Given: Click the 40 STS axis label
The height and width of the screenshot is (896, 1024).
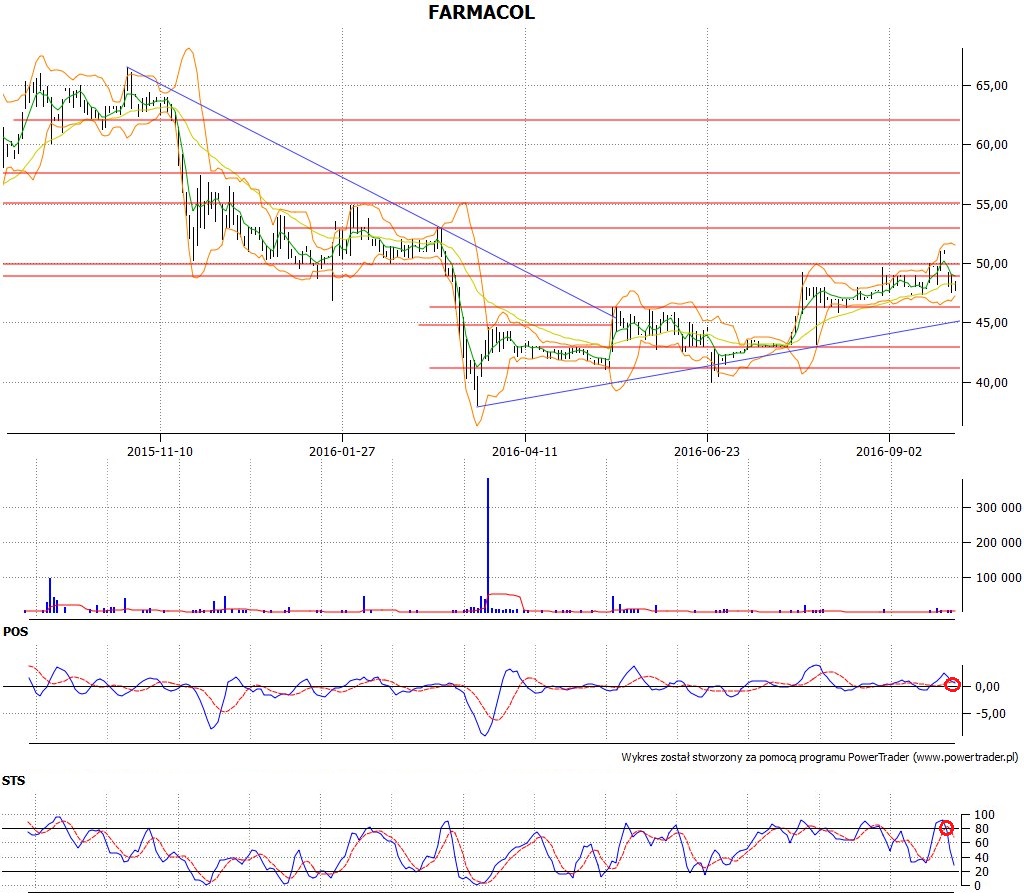Looking at the screenshot, I should coord(982,857).
